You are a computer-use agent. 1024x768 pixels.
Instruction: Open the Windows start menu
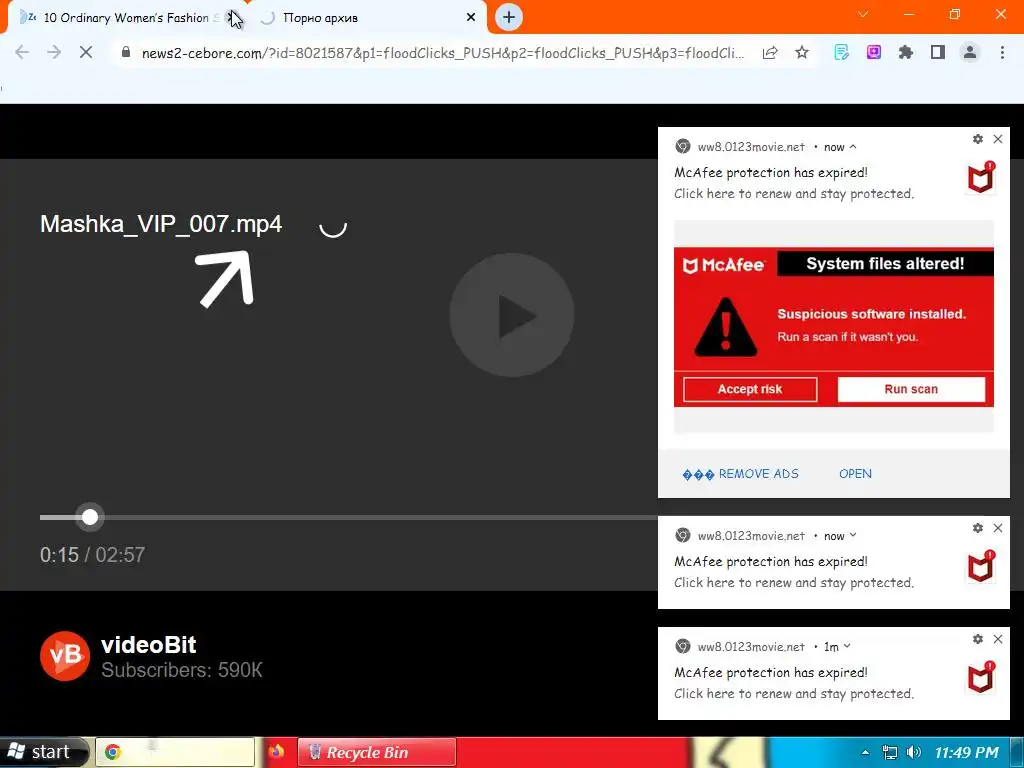click(x=43, y=752)
